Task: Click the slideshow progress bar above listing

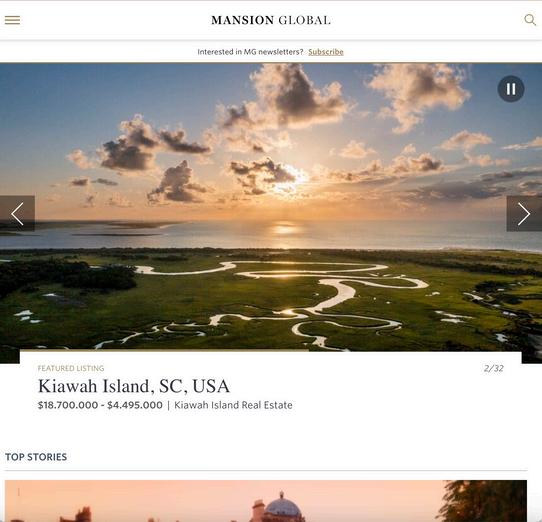Action: 164,350
